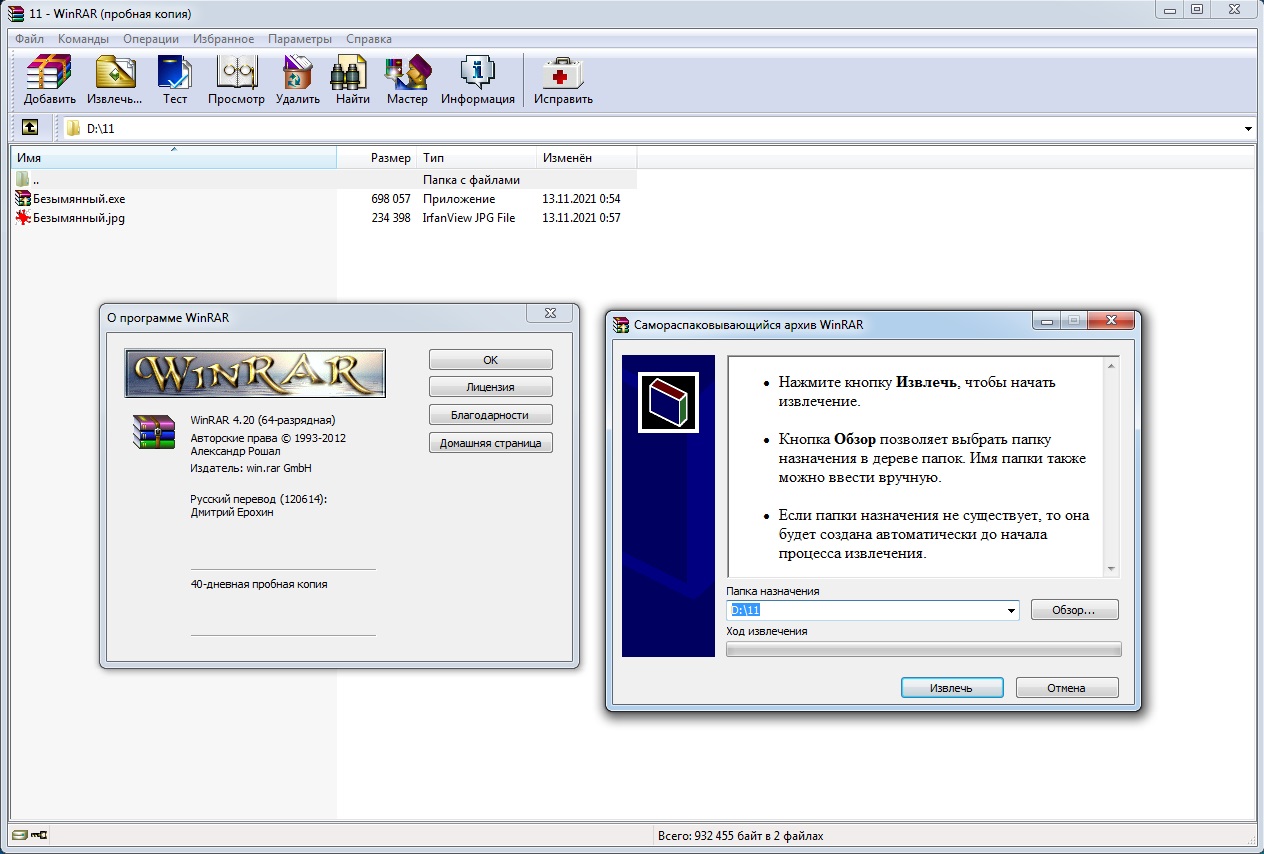Click the Извлечь button in SFX dialog
The height and width of the screenshot is (854, 1264).
point(951,688)
